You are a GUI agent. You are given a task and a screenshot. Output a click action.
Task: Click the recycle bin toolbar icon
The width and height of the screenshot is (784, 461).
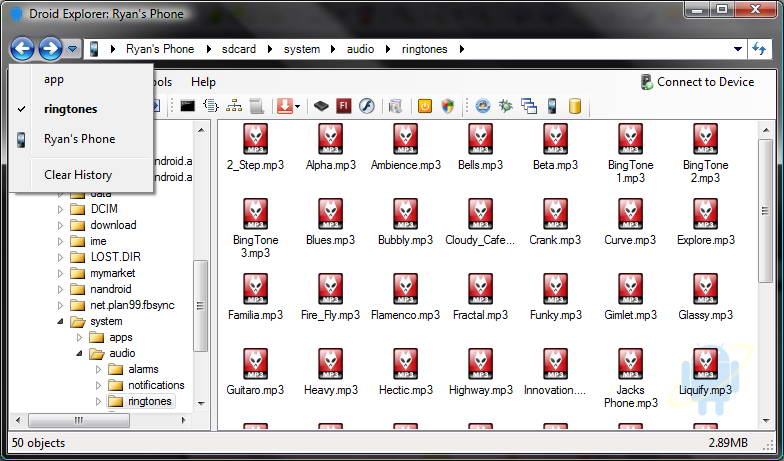[x=395, y=106]
